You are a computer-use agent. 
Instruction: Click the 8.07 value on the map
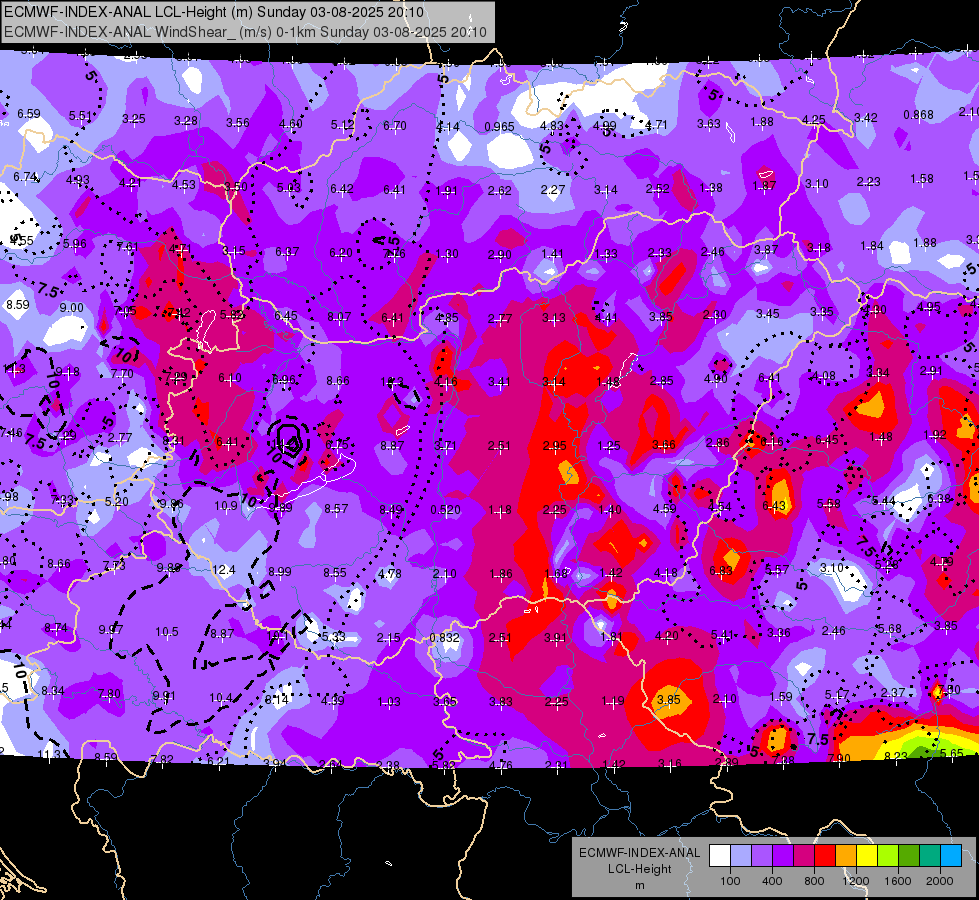point(339,317)
